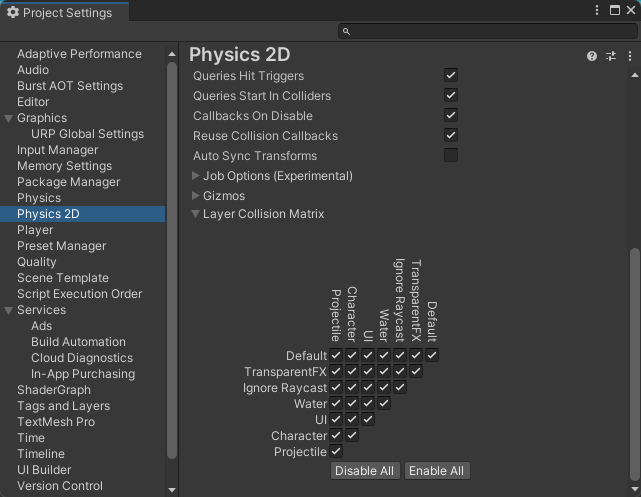Open the Physics 2D panel kebab menu
The width and height of the screenshot is (641, 497).
tap(630, 56)
